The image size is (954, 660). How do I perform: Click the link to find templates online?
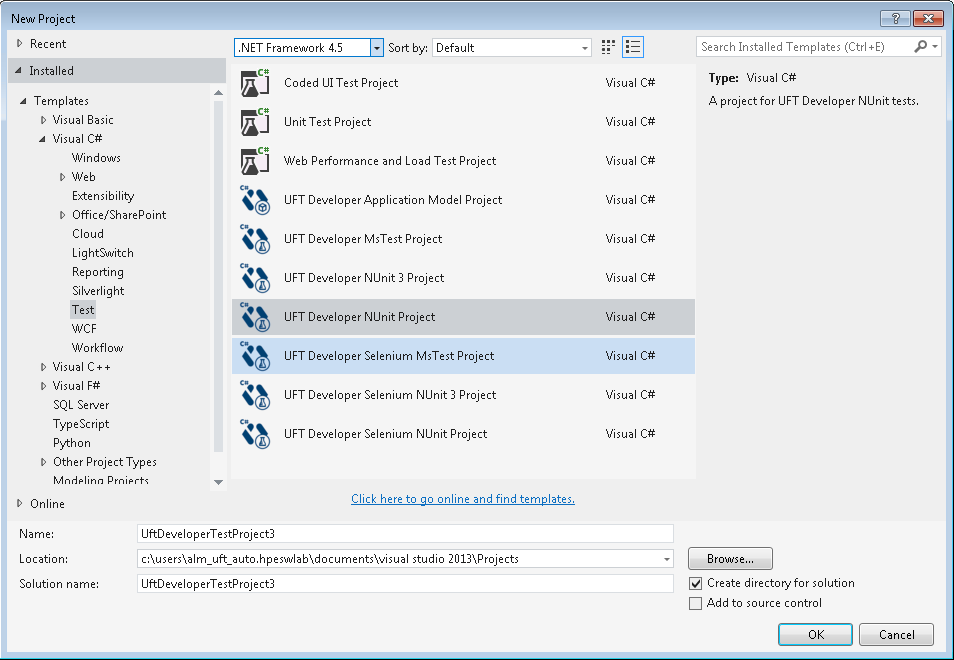pyautogui.click(x=462, y=499)
